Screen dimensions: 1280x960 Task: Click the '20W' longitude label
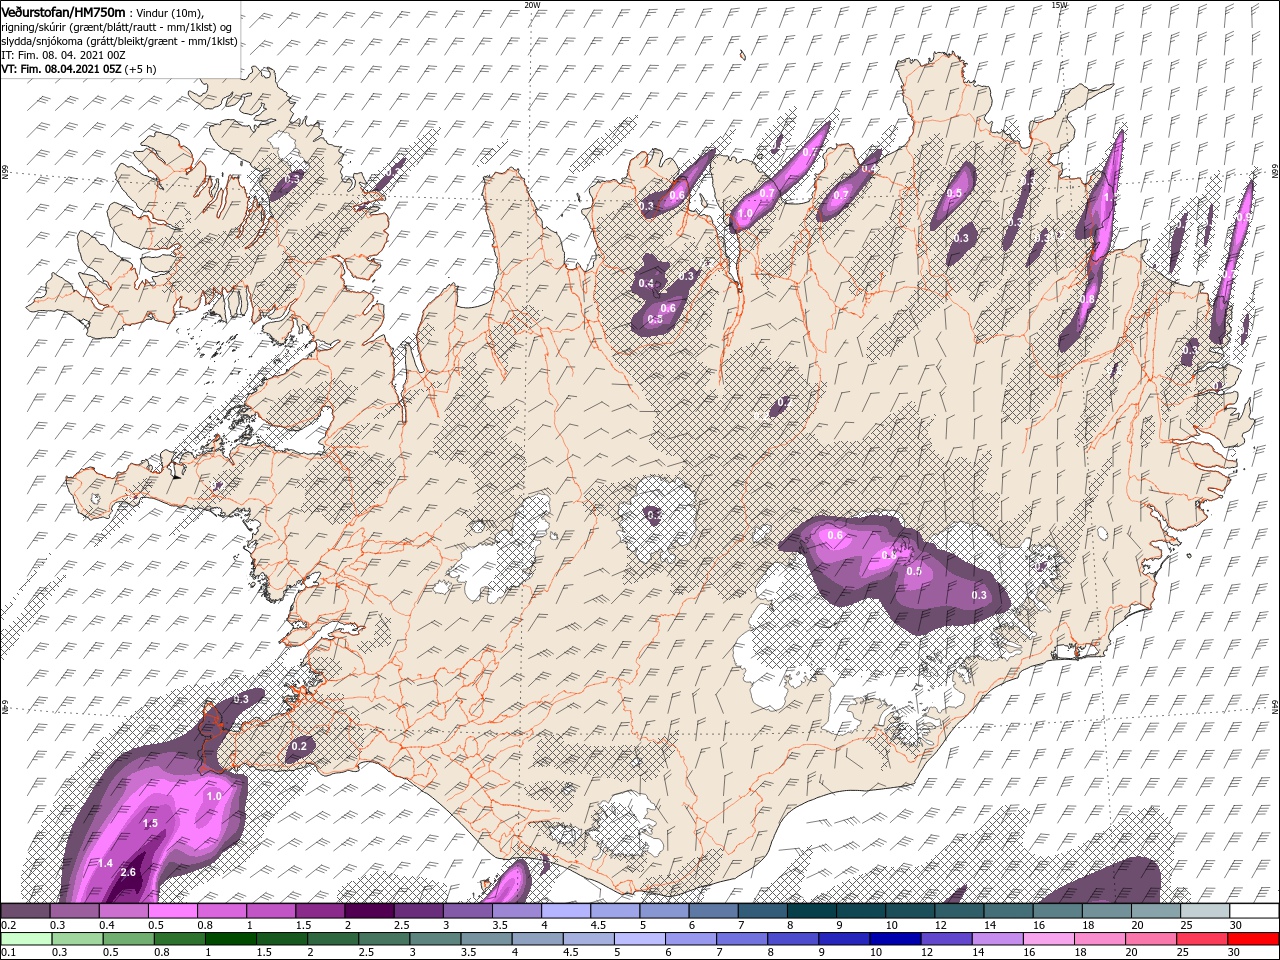click(x=532, y=5)
